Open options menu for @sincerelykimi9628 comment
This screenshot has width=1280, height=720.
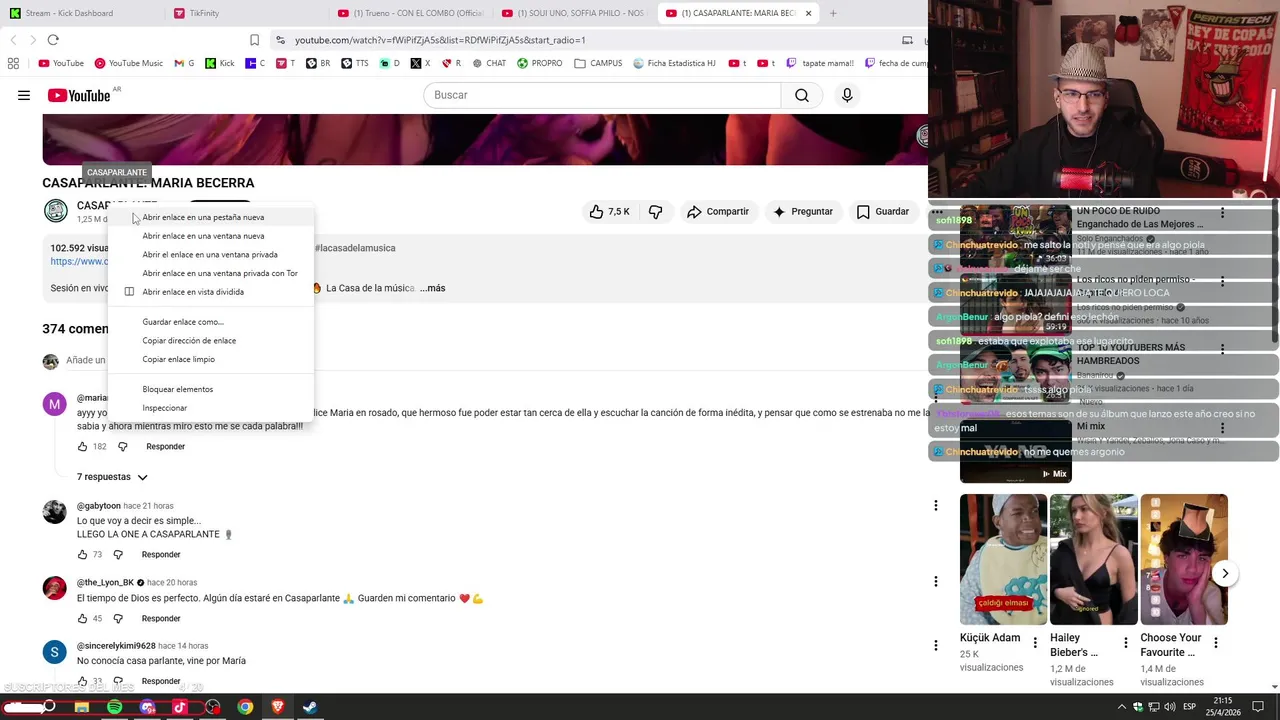pos(936,645)
